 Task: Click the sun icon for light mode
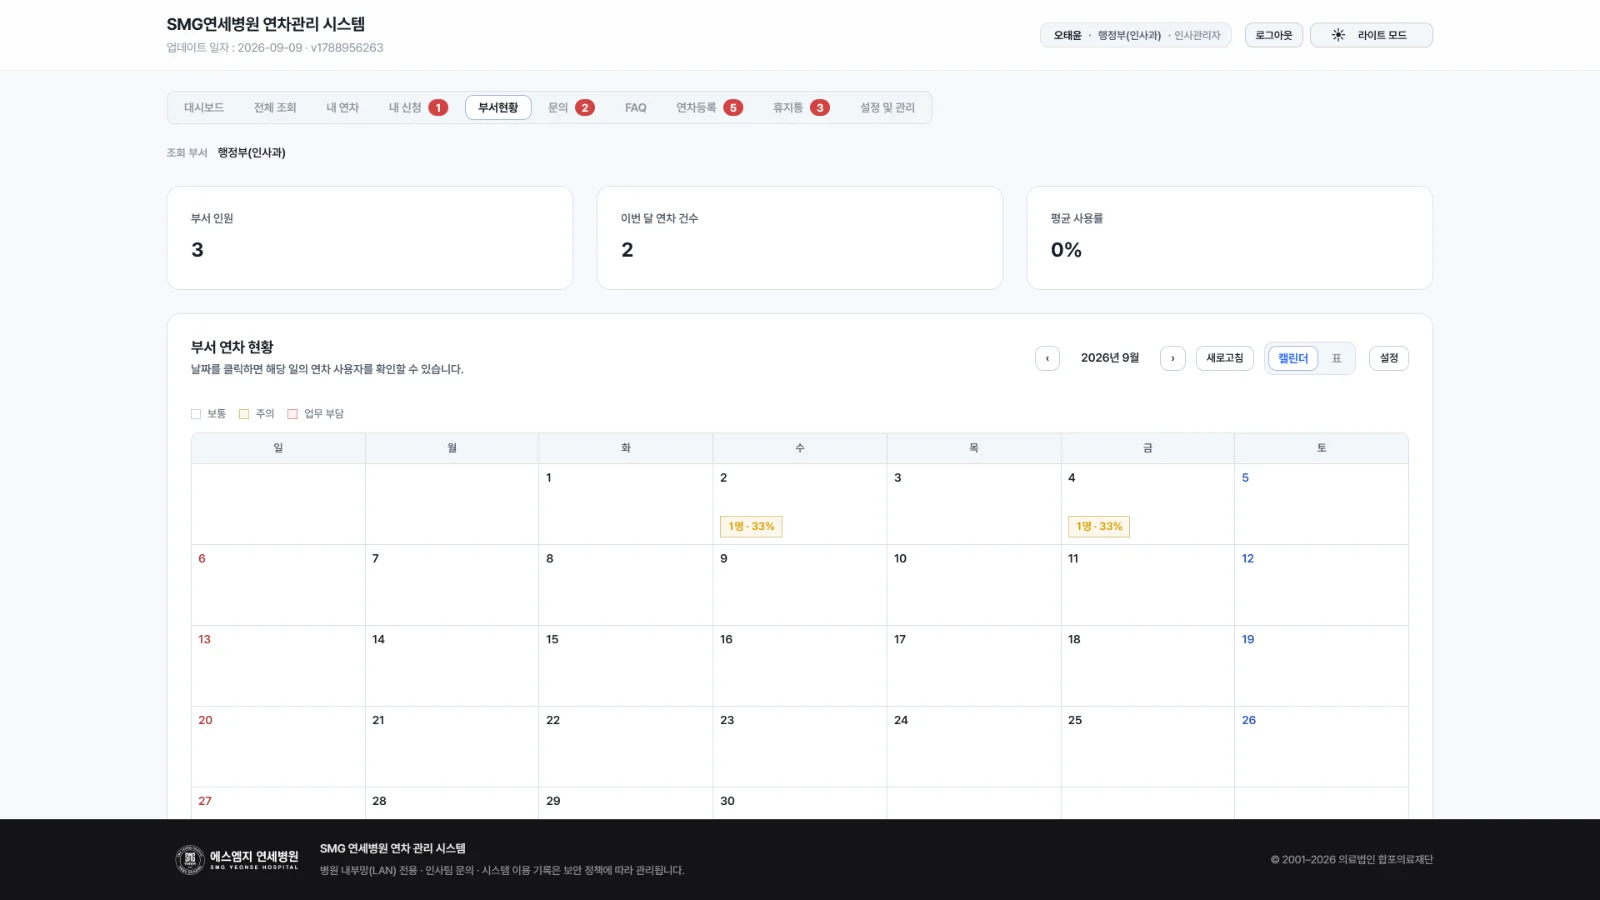click(x=1338, y=35)
